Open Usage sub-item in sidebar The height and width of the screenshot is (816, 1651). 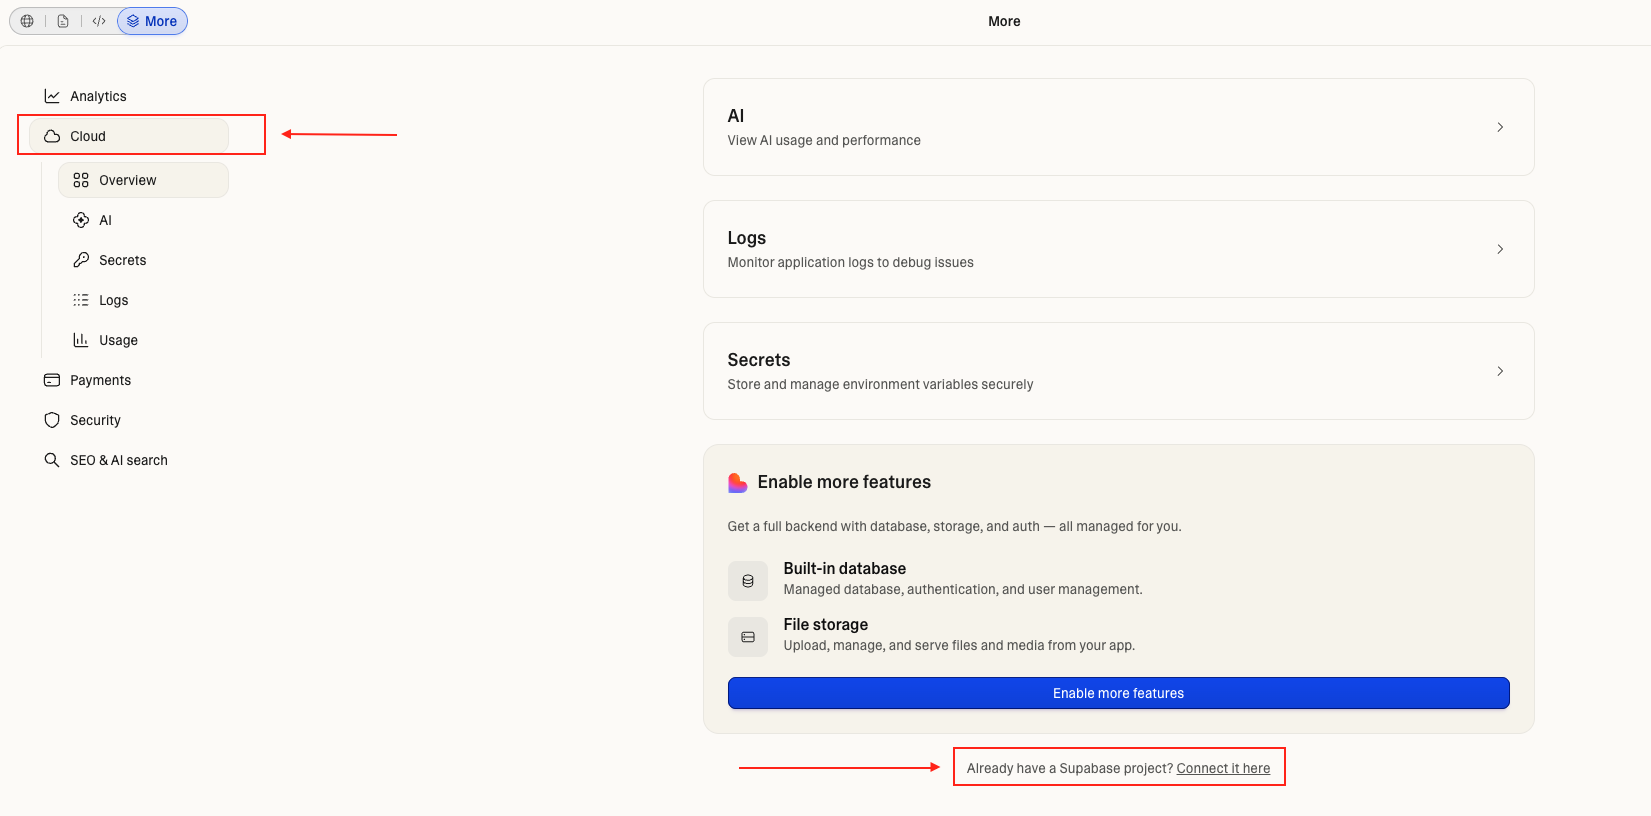(x=118, y=340)
